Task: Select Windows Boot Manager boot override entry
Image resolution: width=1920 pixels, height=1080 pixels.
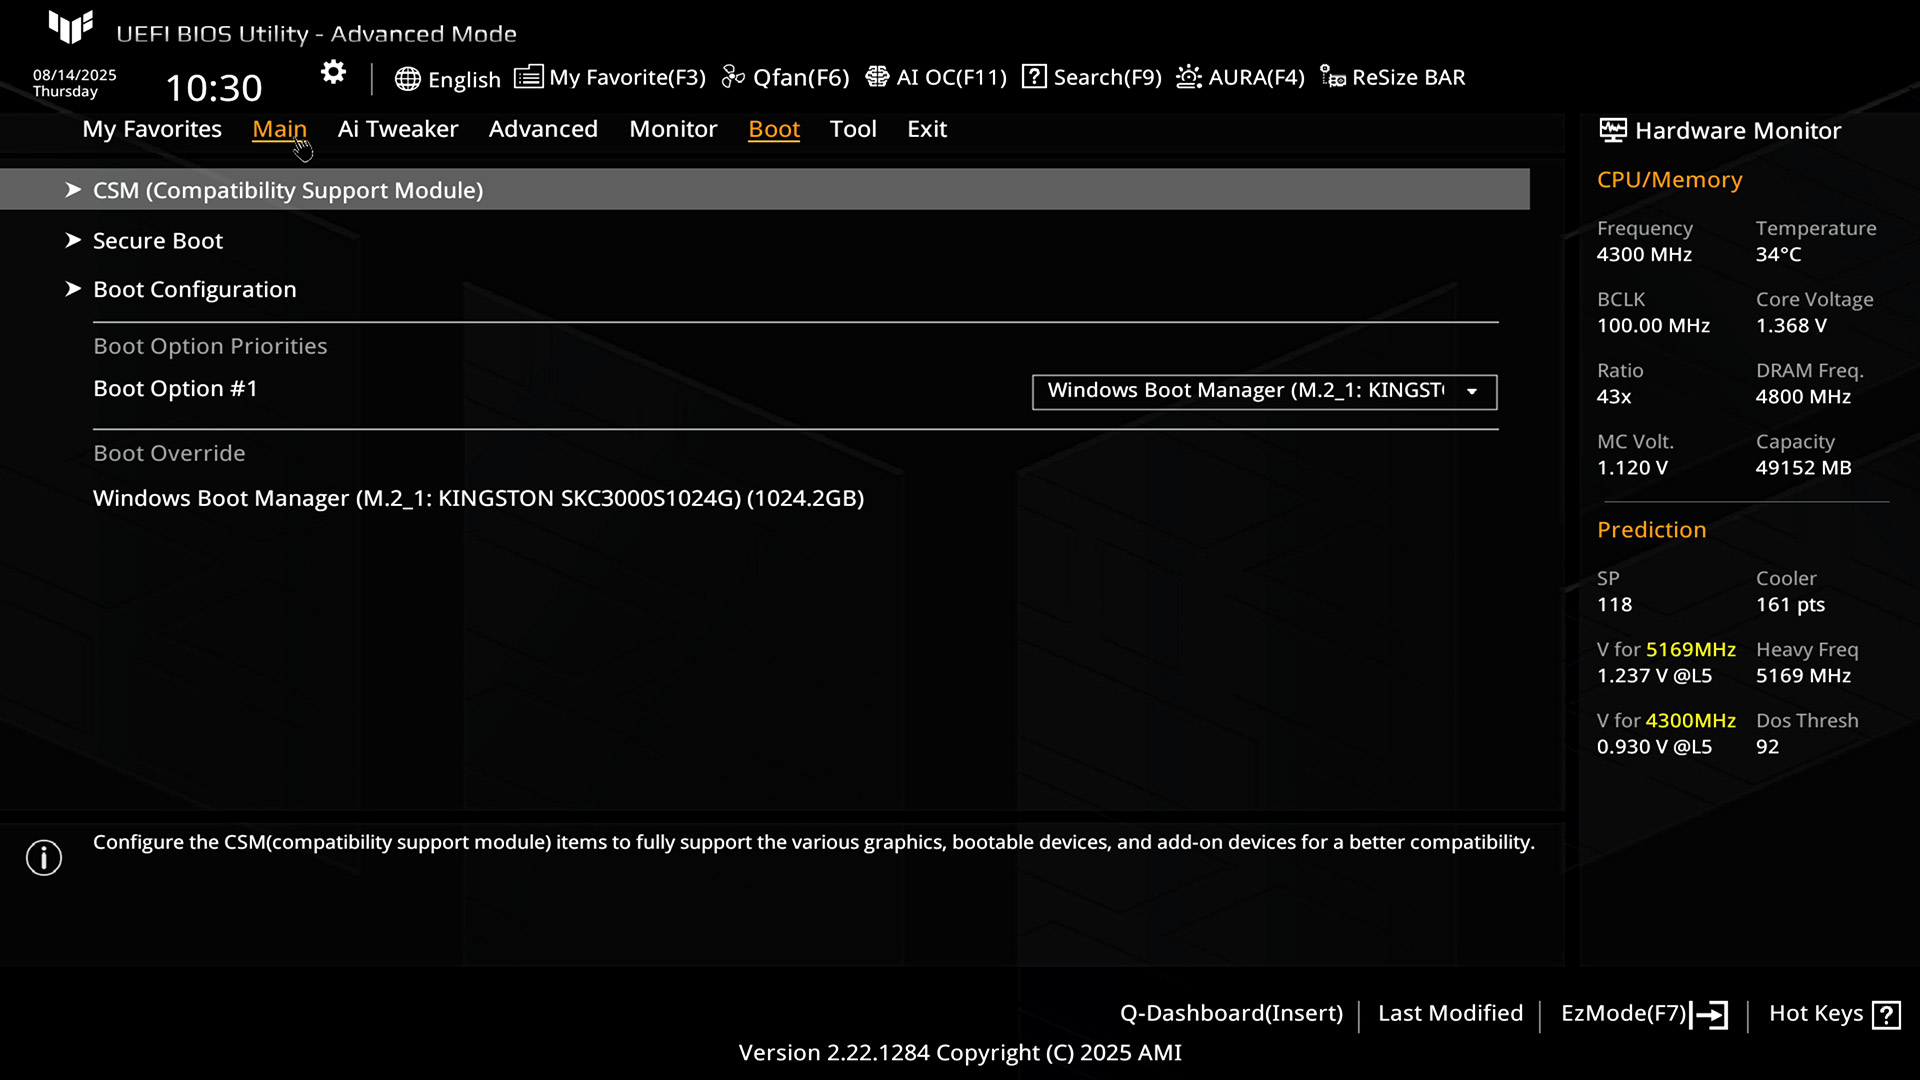Action: click(478, 498)
